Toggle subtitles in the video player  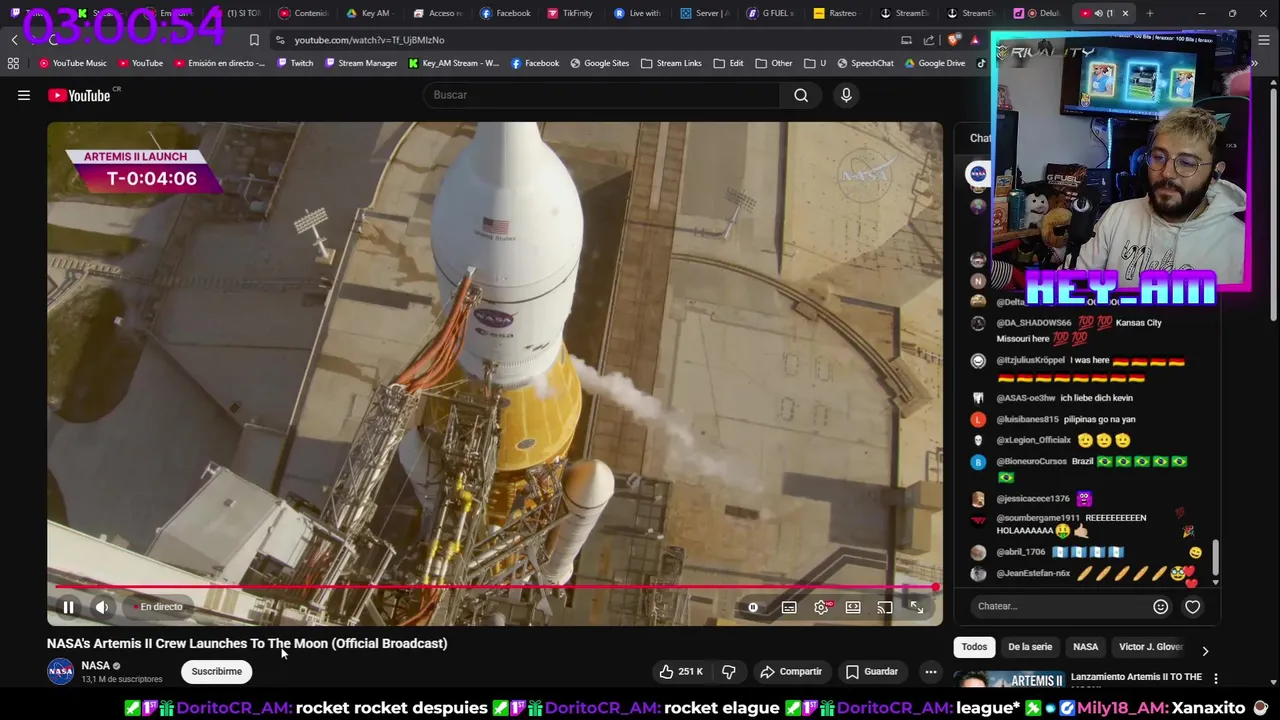(x=789, y=607)
